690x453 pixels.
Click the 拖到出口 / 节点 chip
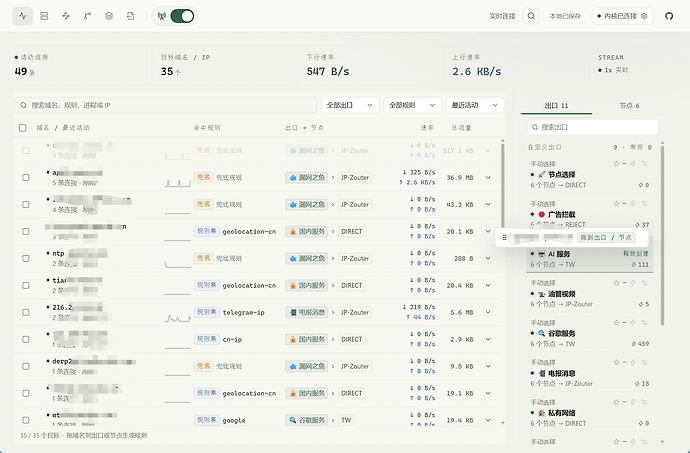[x=606, y=238]
